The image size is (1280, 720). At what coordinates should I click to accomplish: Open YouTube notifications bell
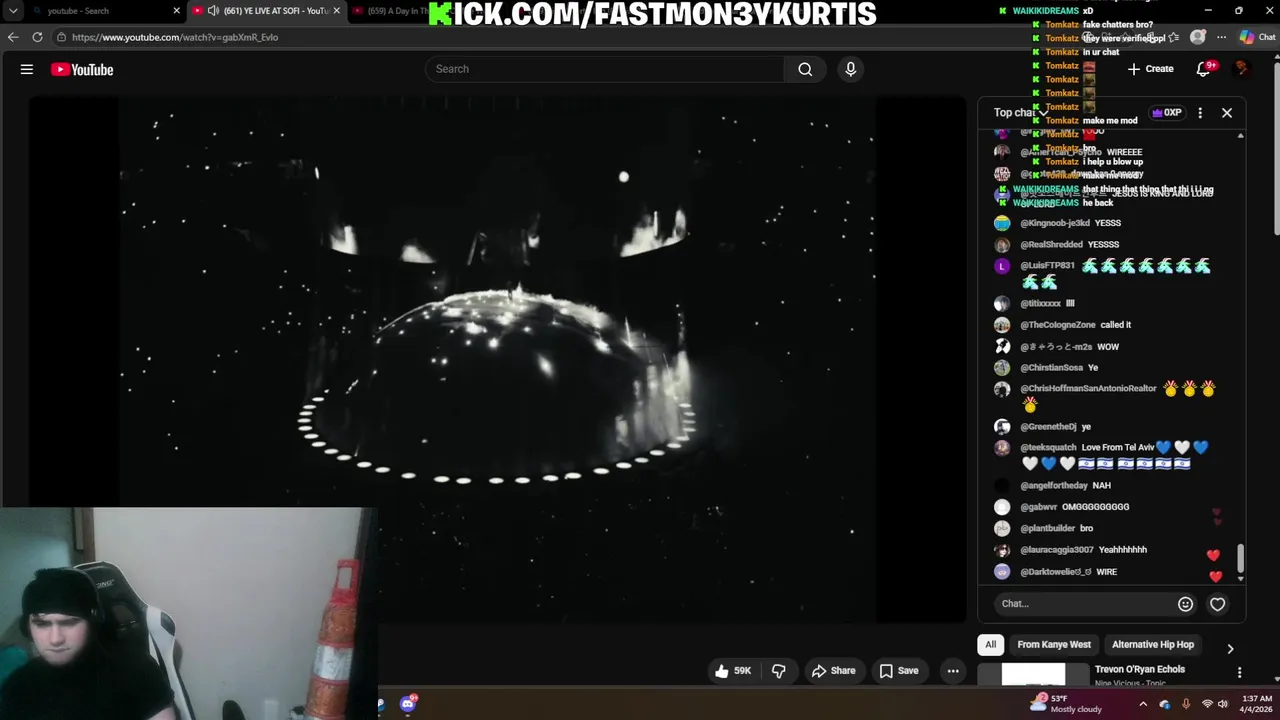click(1204, 69)
